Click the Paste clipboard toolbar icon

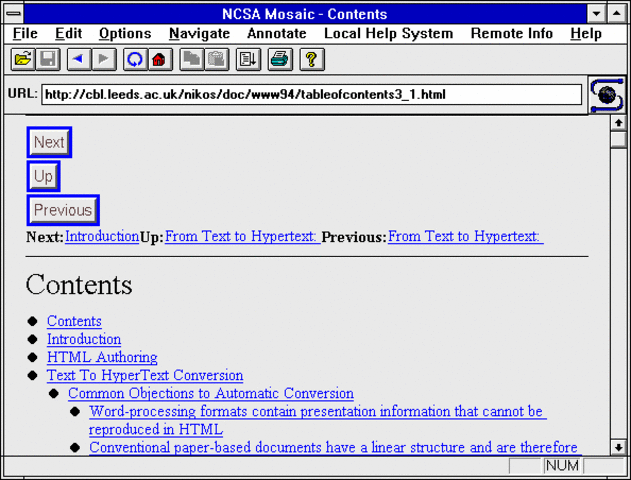(x=217, y=60)
